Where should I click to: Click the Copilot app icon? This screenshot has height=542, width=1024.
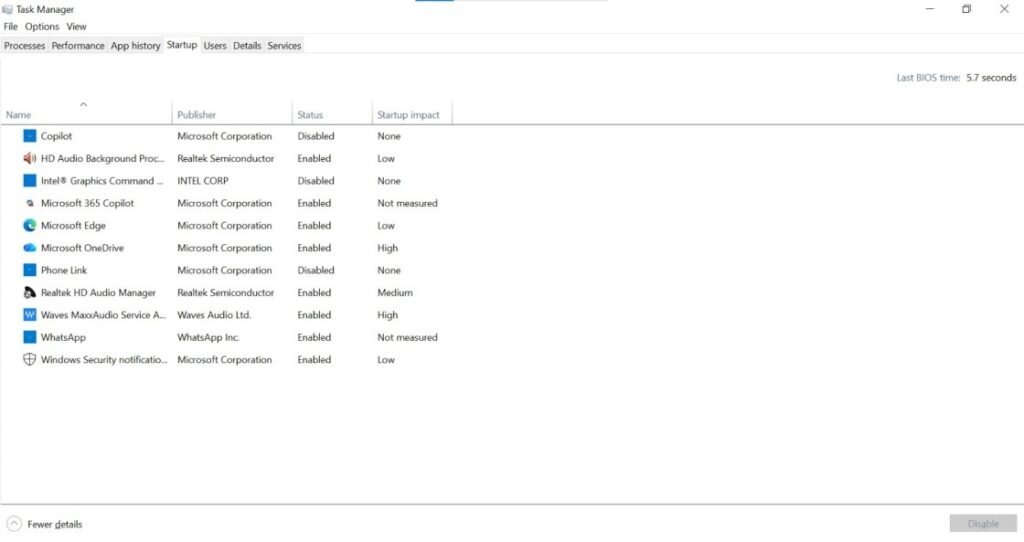(x=29, y=136)
